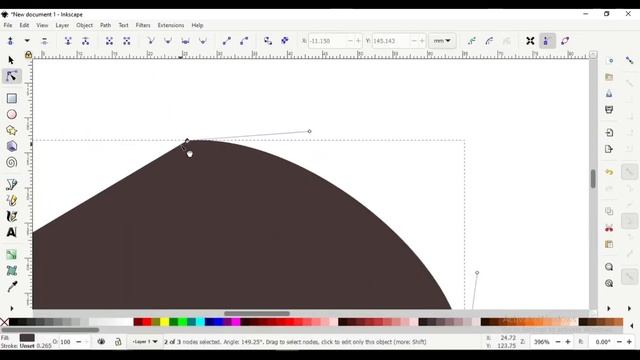The height and width of the screenshot is (360, 640).
Task: Click Join endnodes with segment icon
Action: coord(109,41)
